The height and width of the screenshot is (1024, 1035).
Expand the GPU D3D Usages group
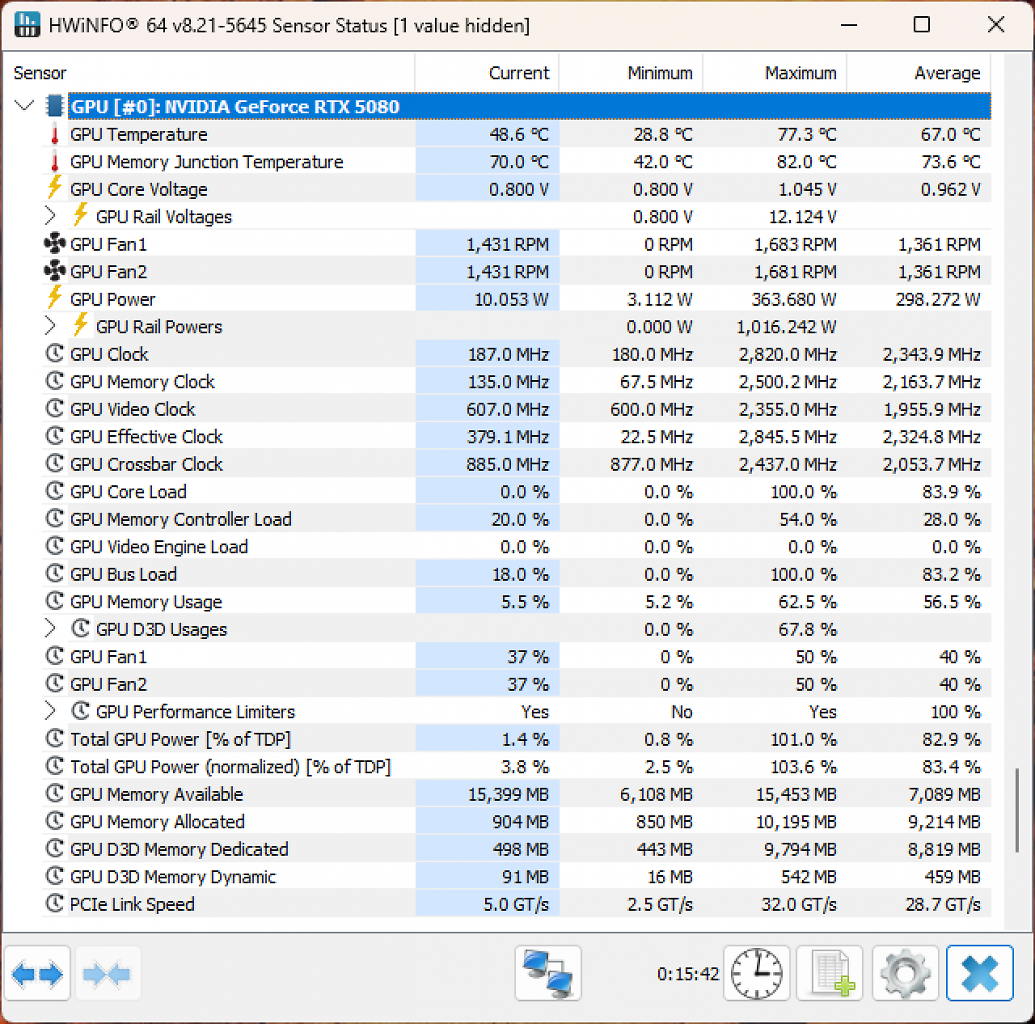(50, 629)
